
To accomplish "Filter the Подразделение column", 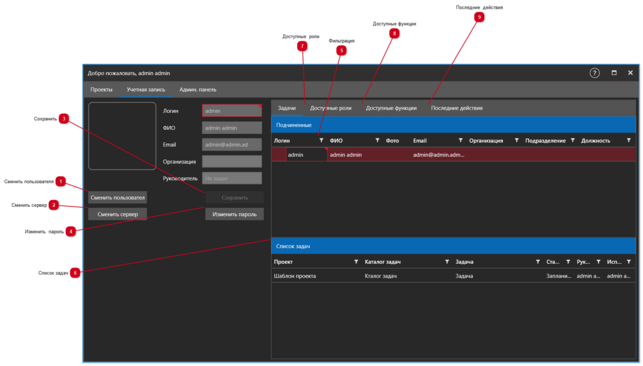I will pos(573,140).
